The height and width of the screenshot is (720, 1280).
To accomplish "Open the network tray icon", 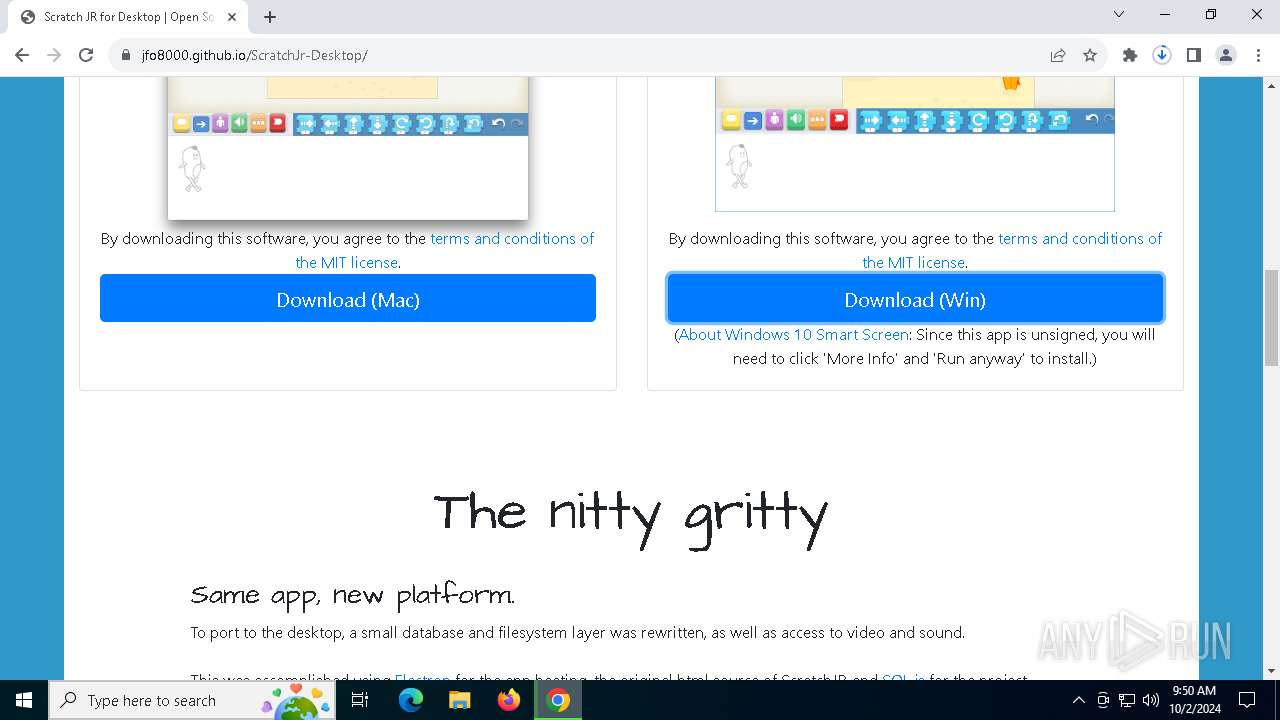I will 1127,700.
